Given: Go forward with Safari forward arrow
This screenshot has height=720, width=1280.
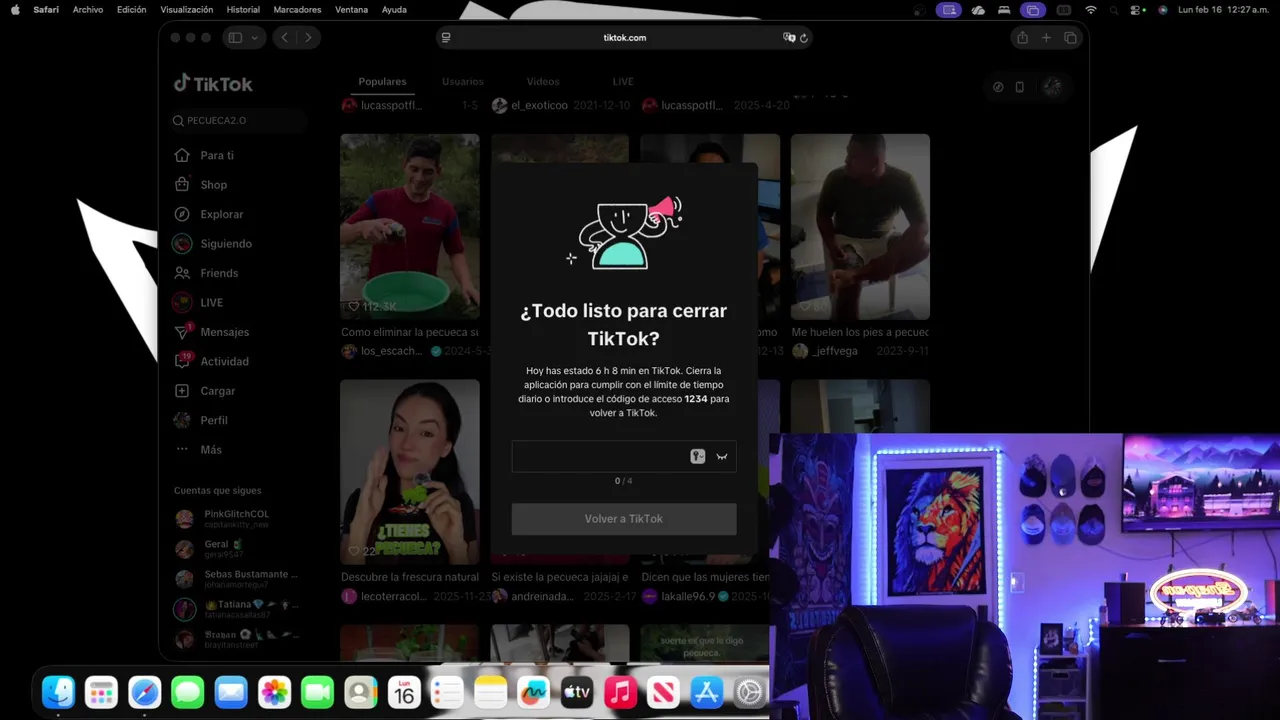Looking at the screenshot, I should click(308, 38).
